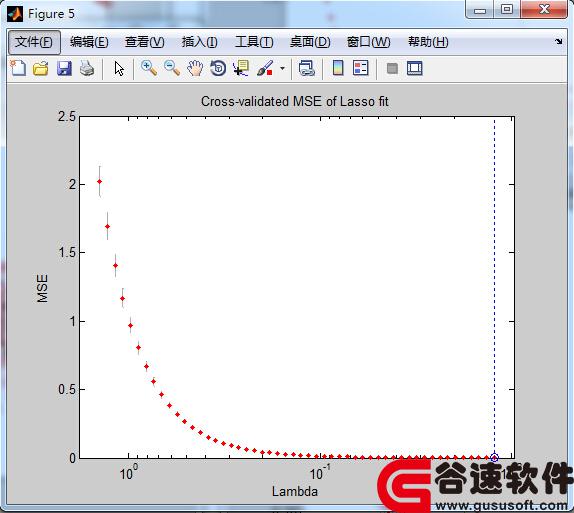Click the New Figure icon
Image resolution: width=574 pixels, height=513 pixels.
[18, 68]
